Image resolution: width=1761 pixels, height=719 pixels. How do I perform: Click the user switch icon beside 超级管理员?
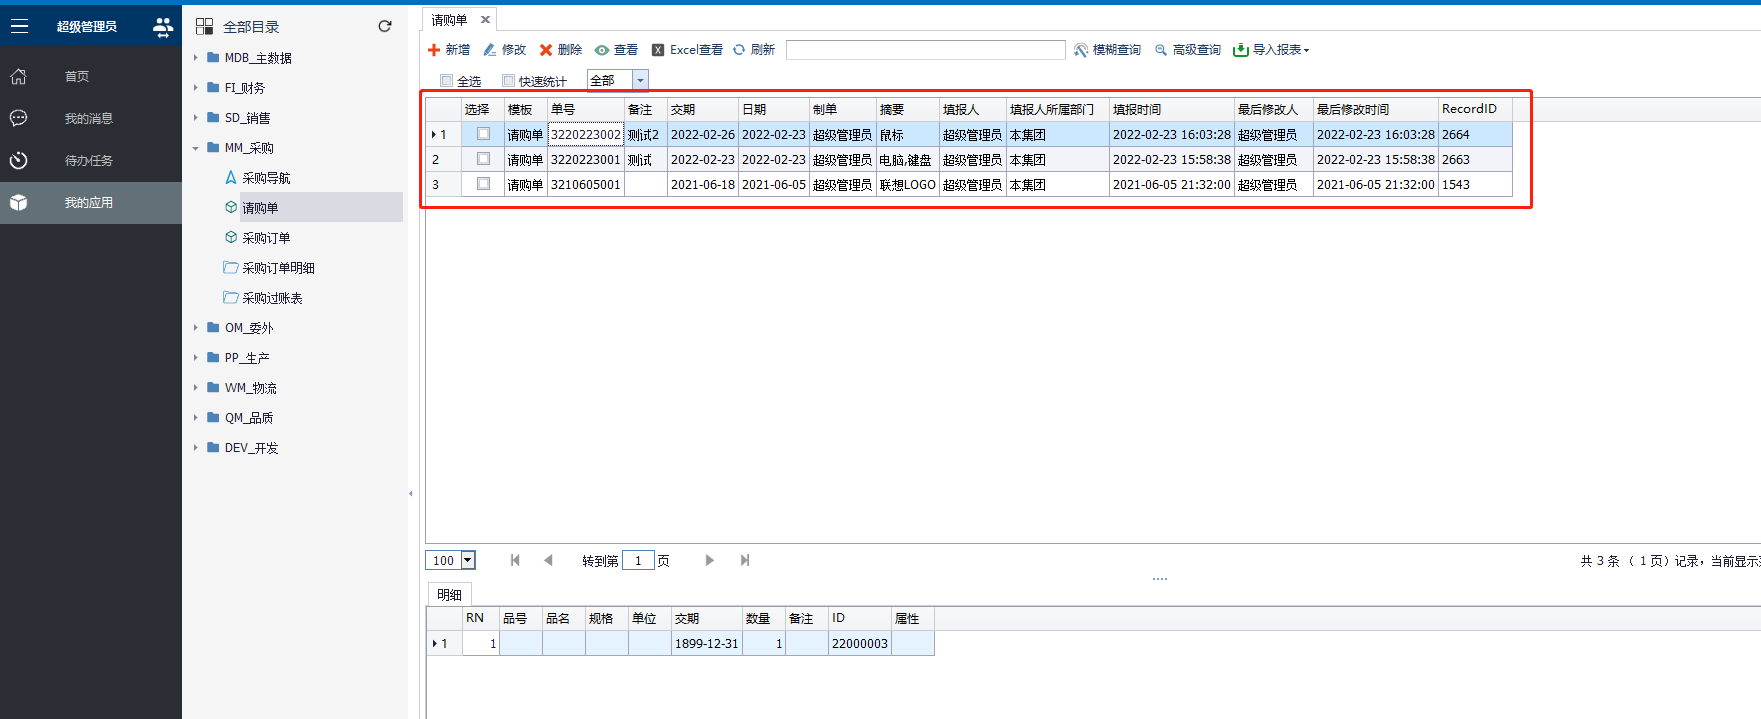point(162,27)
